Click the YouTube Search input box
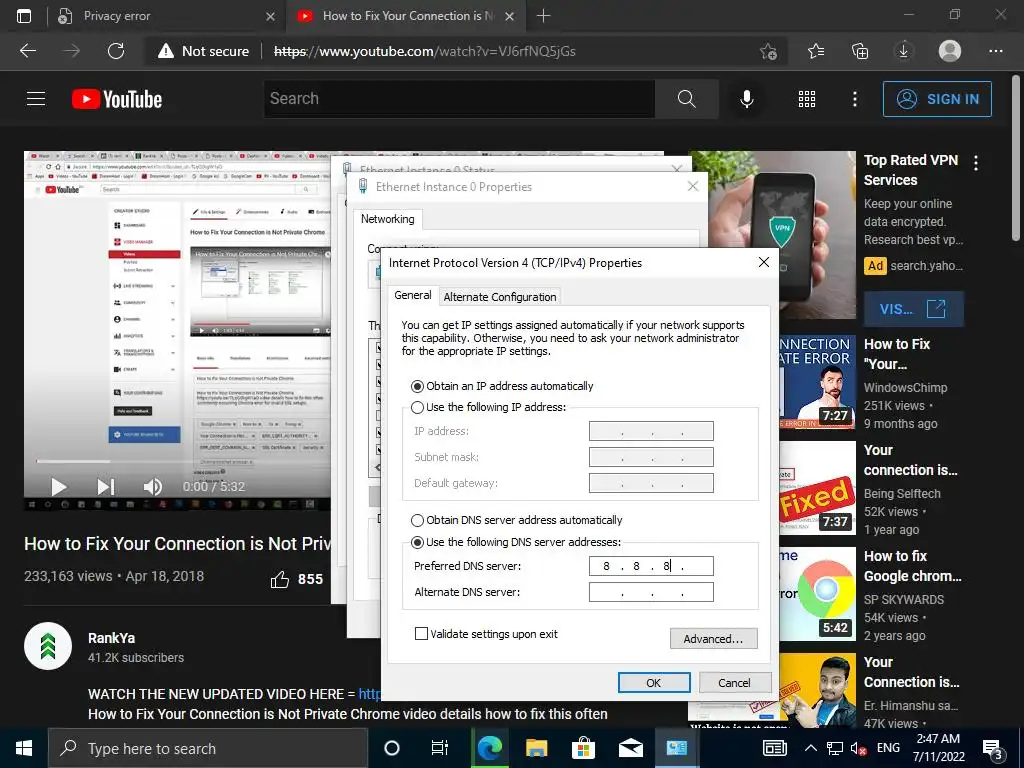 pos(459,99)
